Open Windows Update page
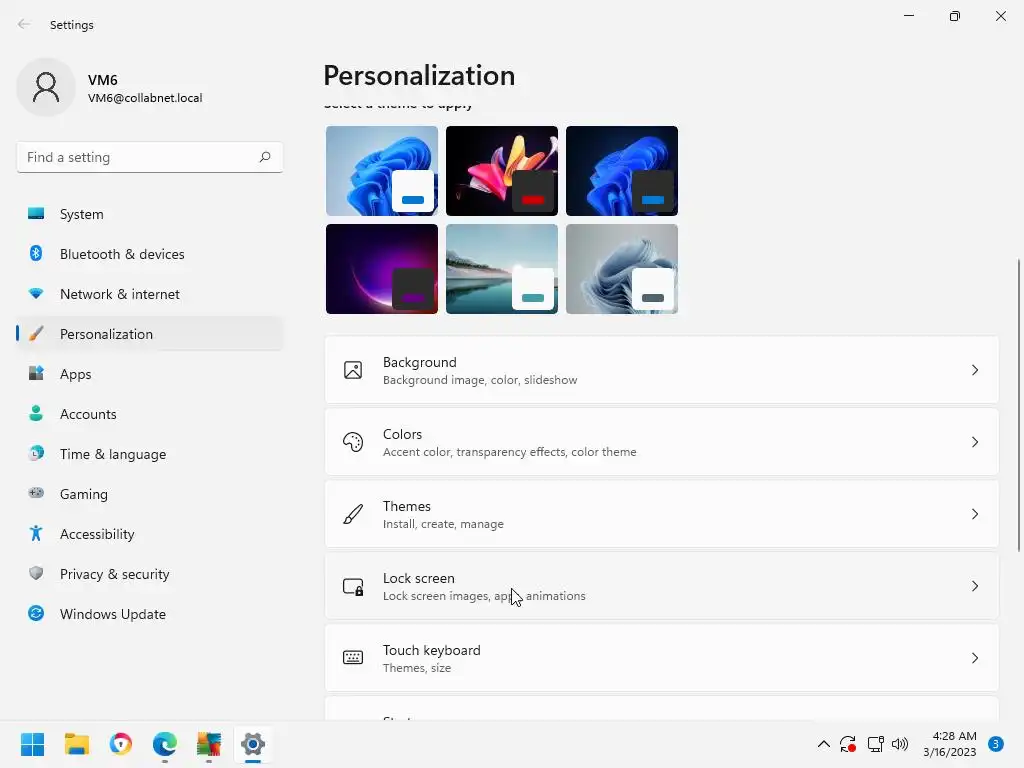The width and height of the screenshot is (1024, 768). 150,613
